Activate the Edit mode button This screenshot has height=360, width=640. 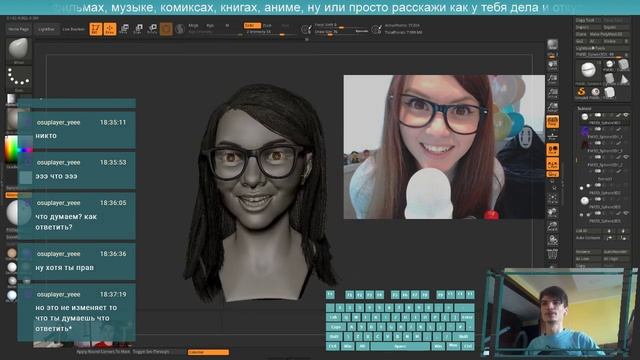pyautogui.click(x=96, y=29)
